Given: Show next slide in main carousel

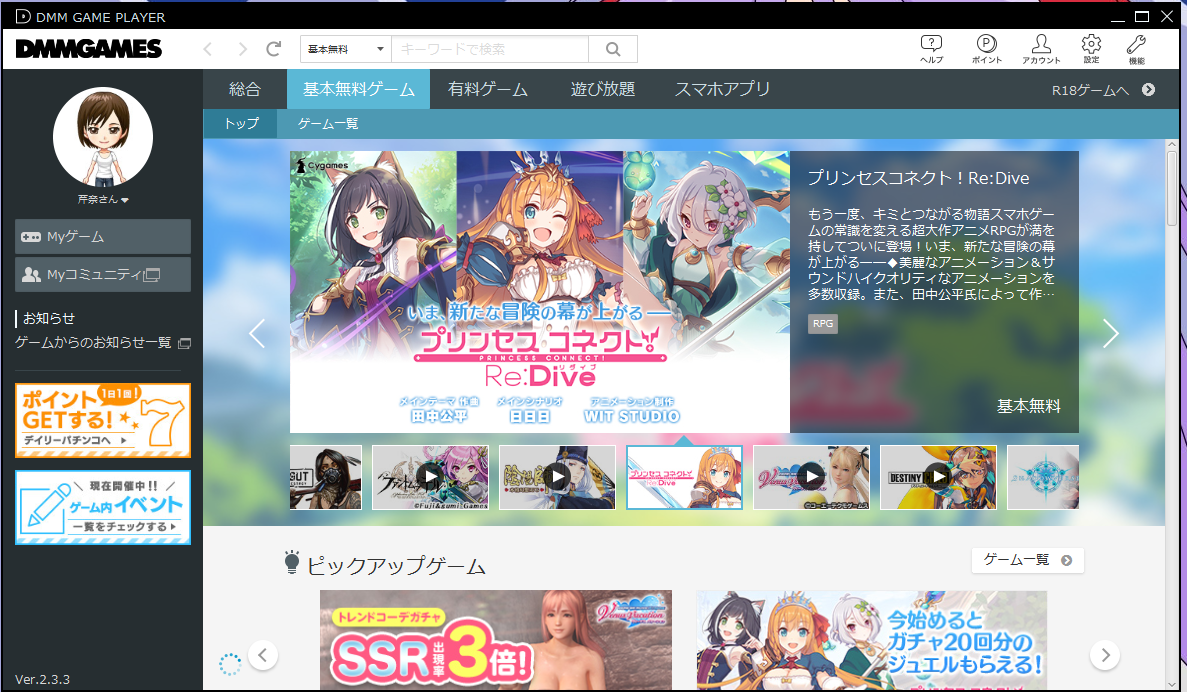Looking at the screenshot, I should (1110, 333).
